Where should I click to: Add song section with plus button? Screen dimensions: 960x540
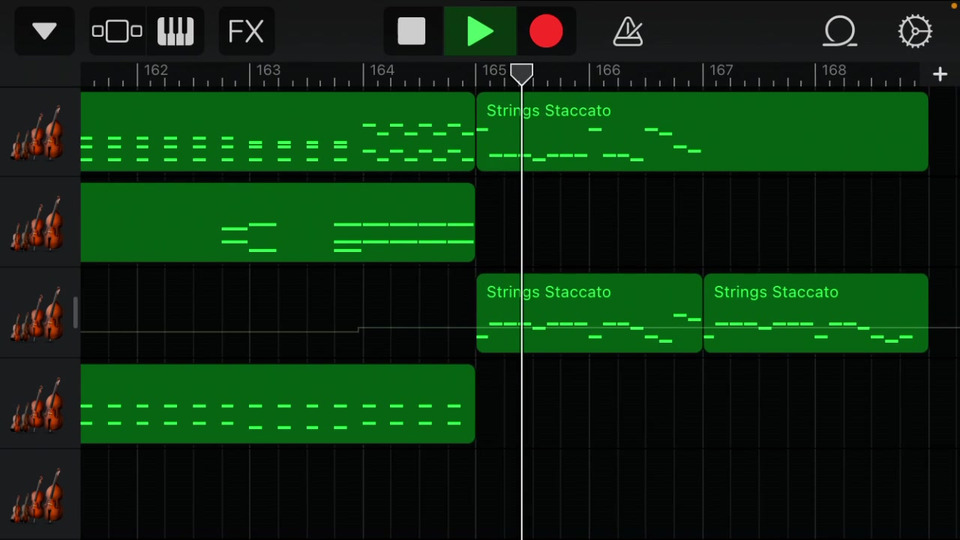point(940,74)
